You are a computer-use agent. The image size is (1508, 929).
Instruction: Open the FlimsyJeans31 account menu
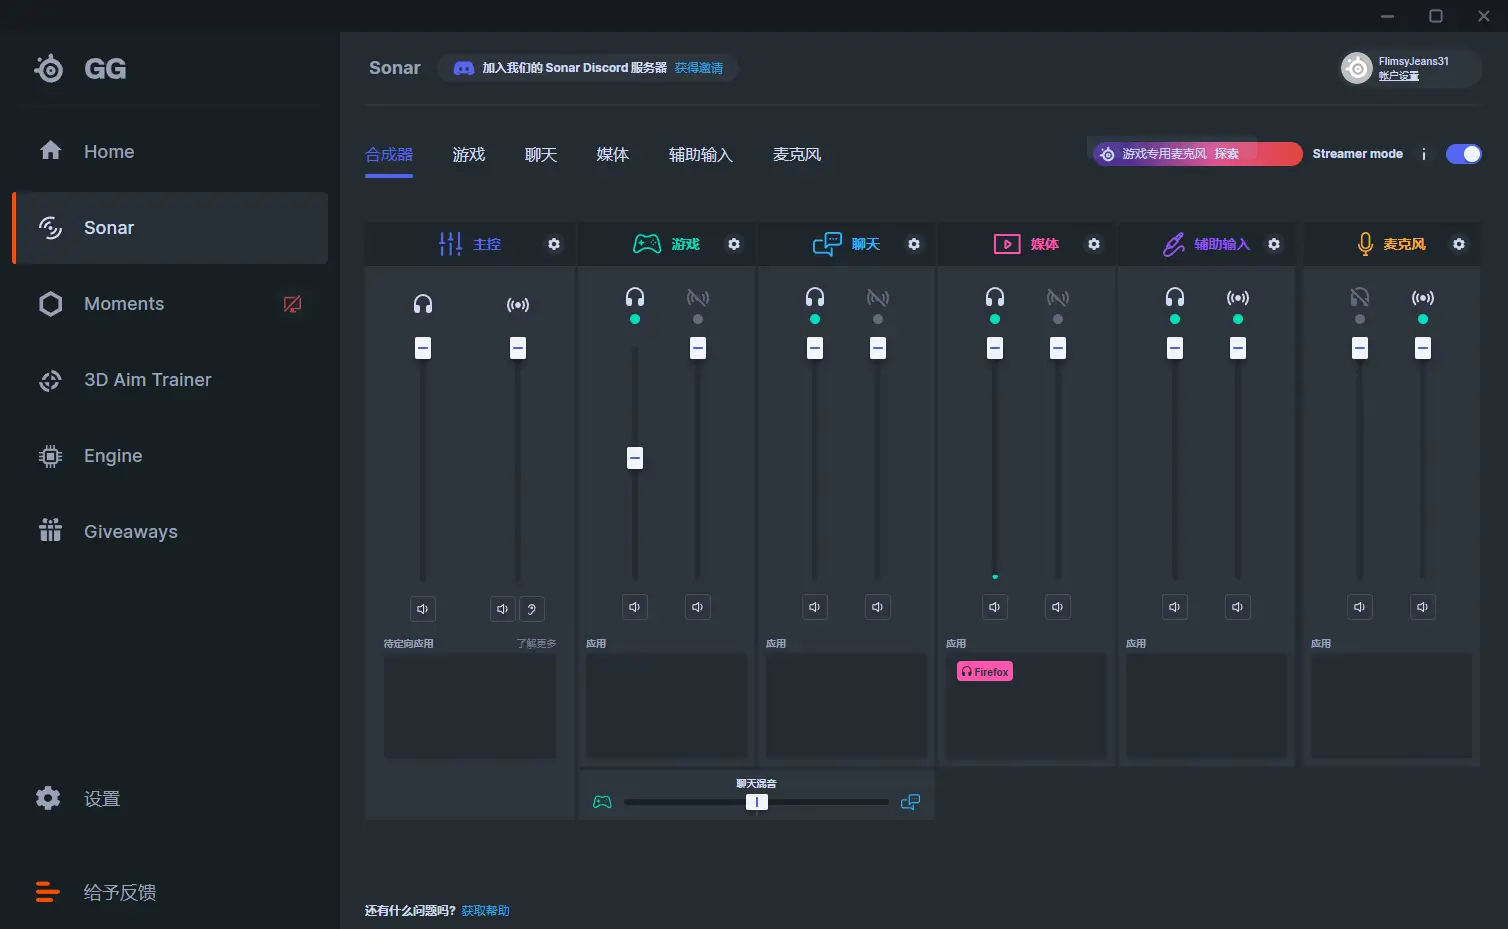(x=1410, y=68)
